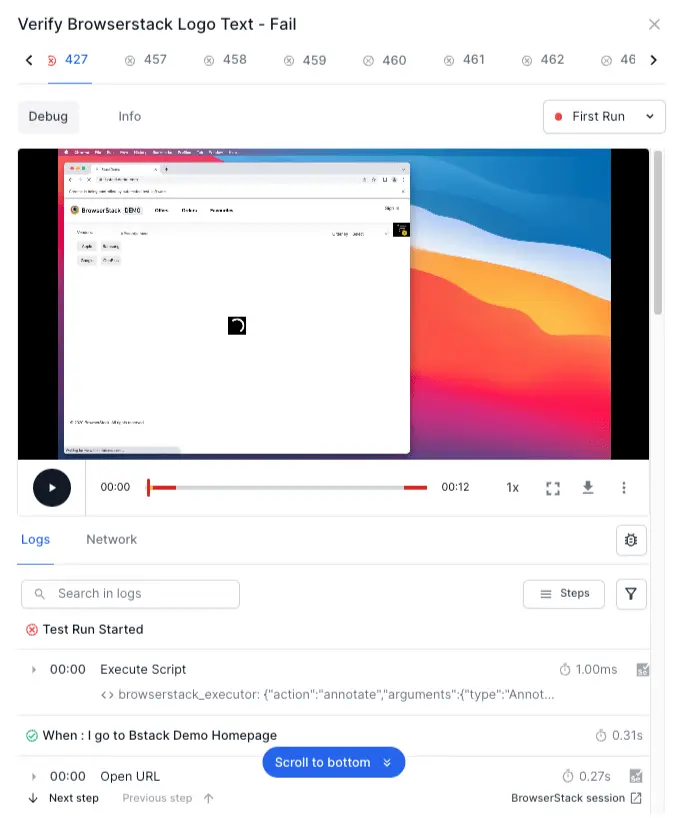The width and height of the screenshot is (674, 818).
Task: Open the BrowserStack session link
Action: (x=576, y=799)
